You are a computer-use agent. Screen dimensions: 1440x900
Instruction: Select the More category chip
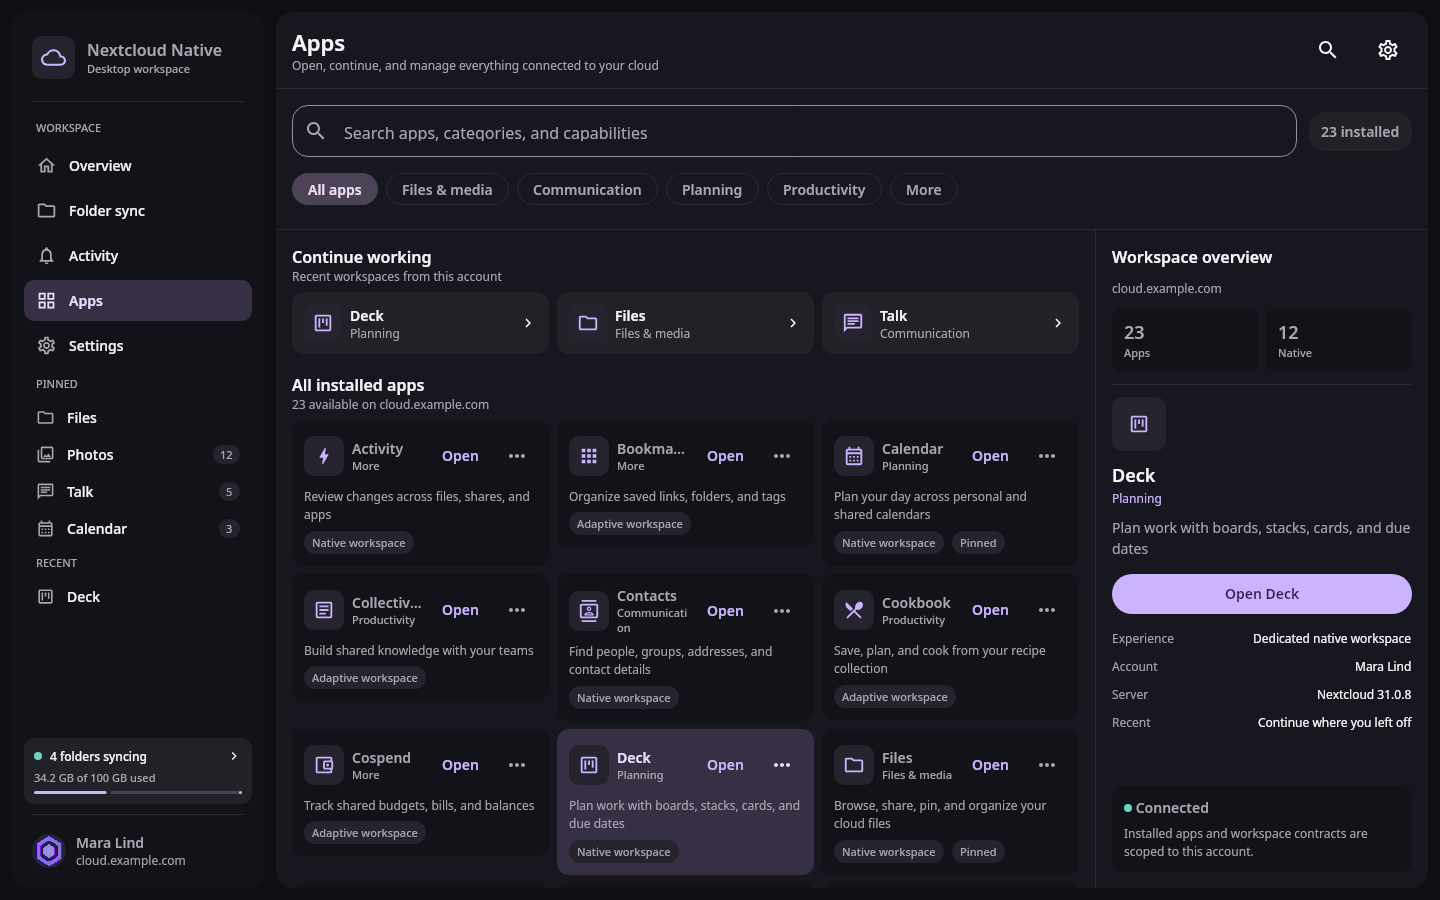(924, 190)
